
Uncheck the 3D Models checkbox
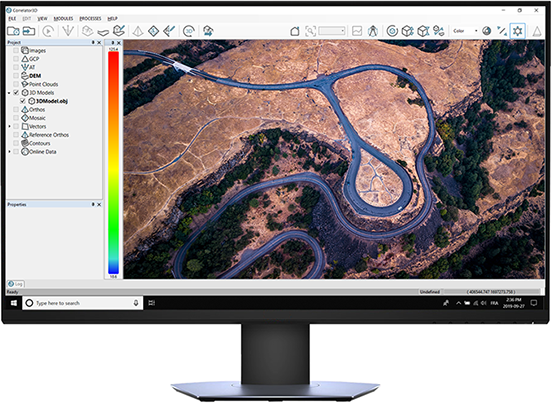click(16, 92)
